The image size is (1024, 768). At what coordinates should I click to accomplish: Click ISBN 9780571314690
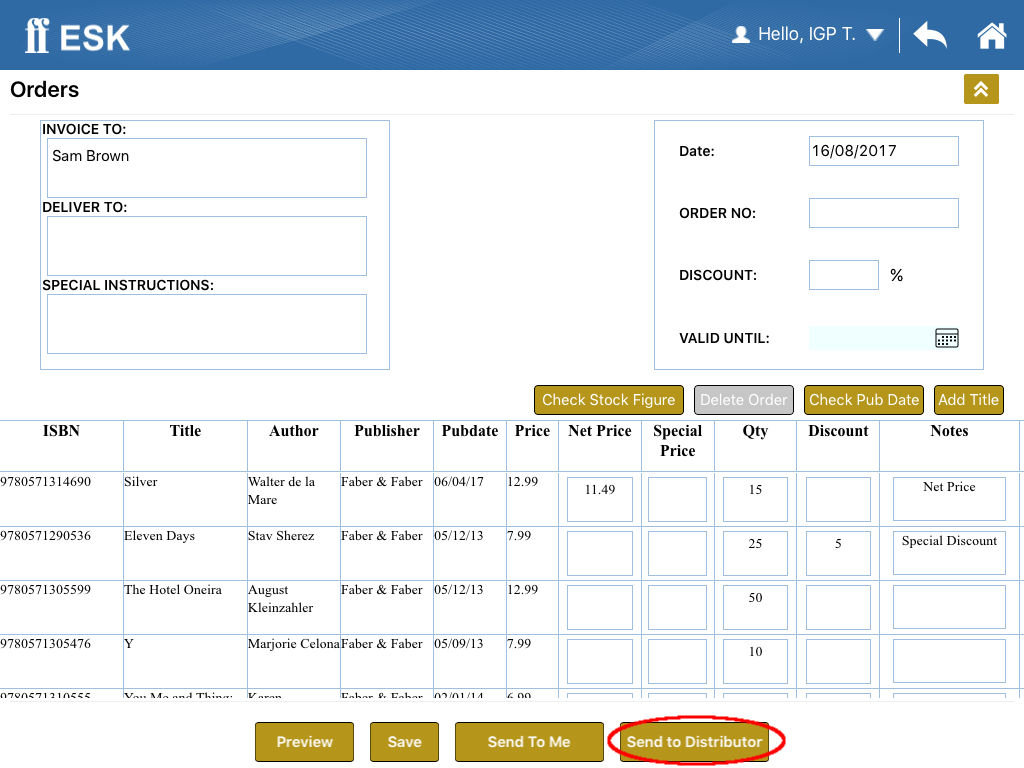pyautogui.click(x=46, y=482)
